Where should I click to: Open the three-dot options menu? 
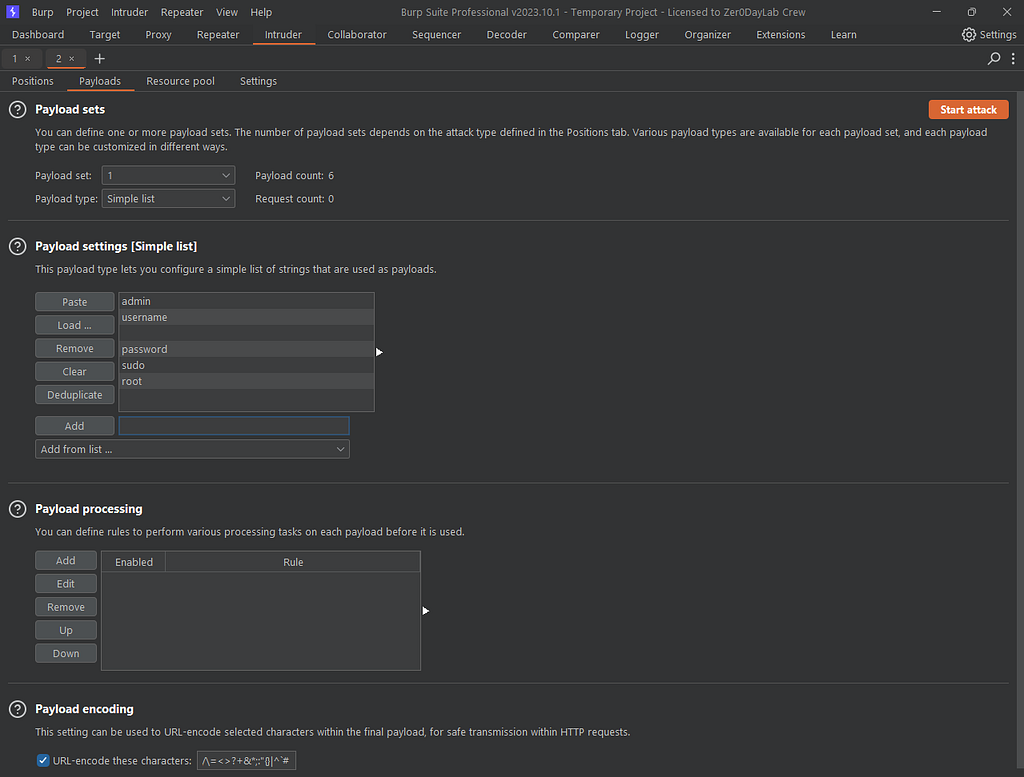(1013, 59)
